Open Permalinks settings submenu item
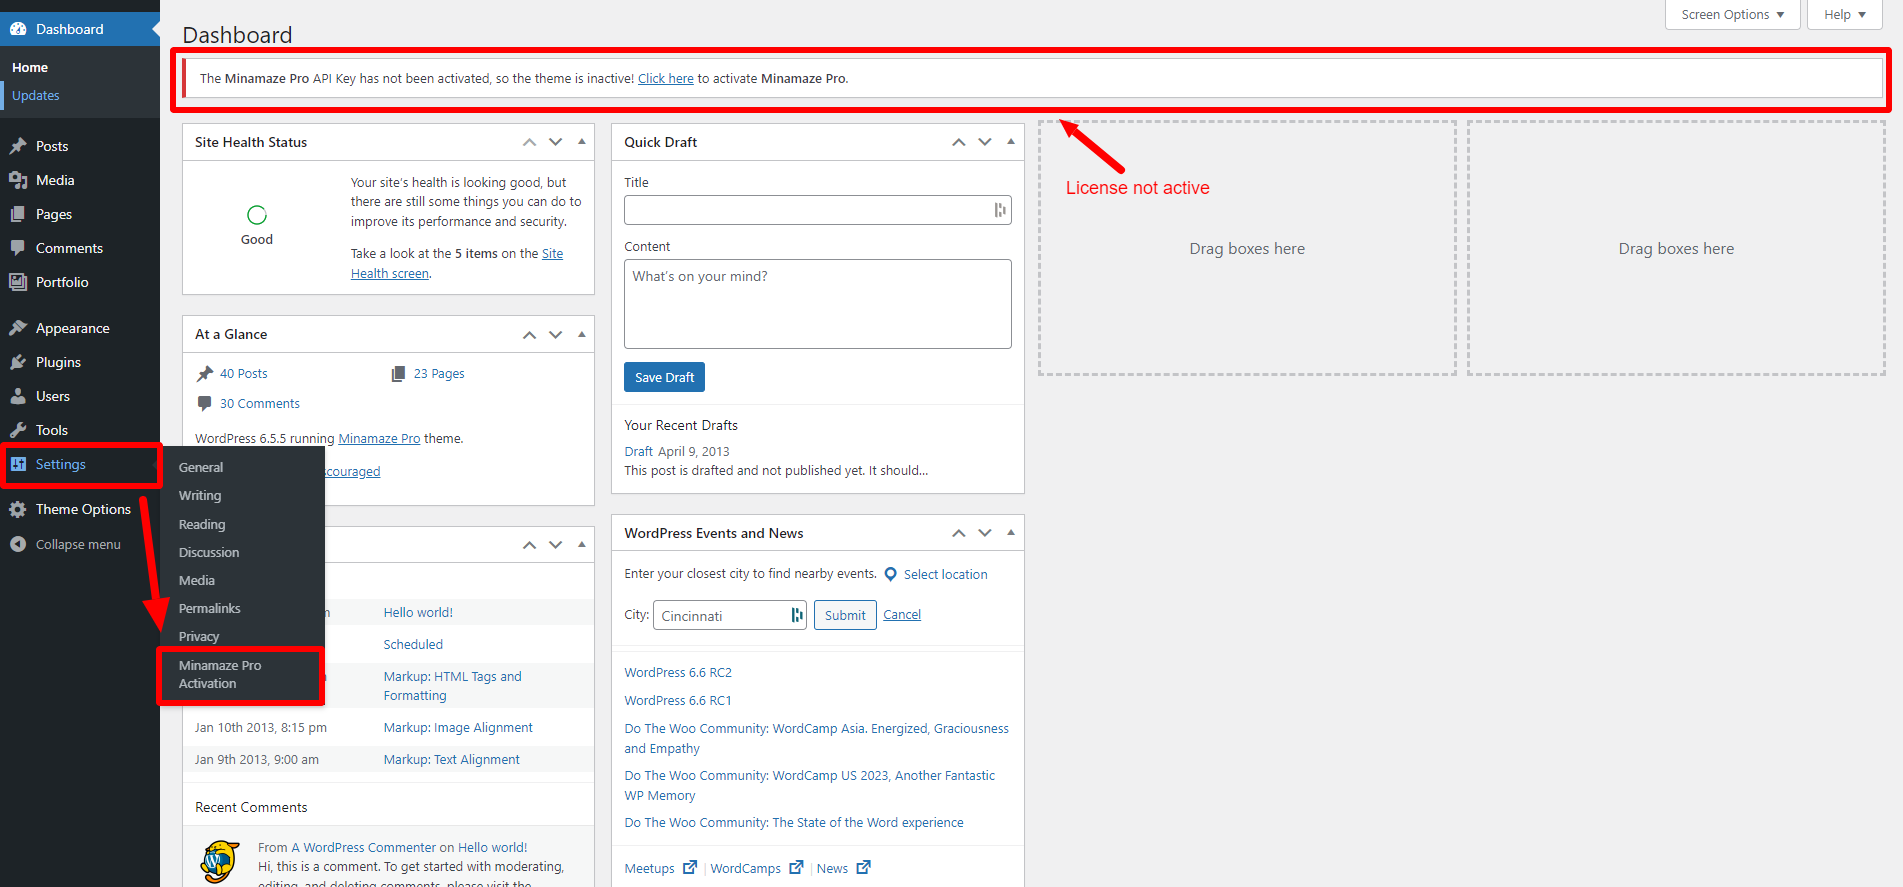 (x=209, y=608)
